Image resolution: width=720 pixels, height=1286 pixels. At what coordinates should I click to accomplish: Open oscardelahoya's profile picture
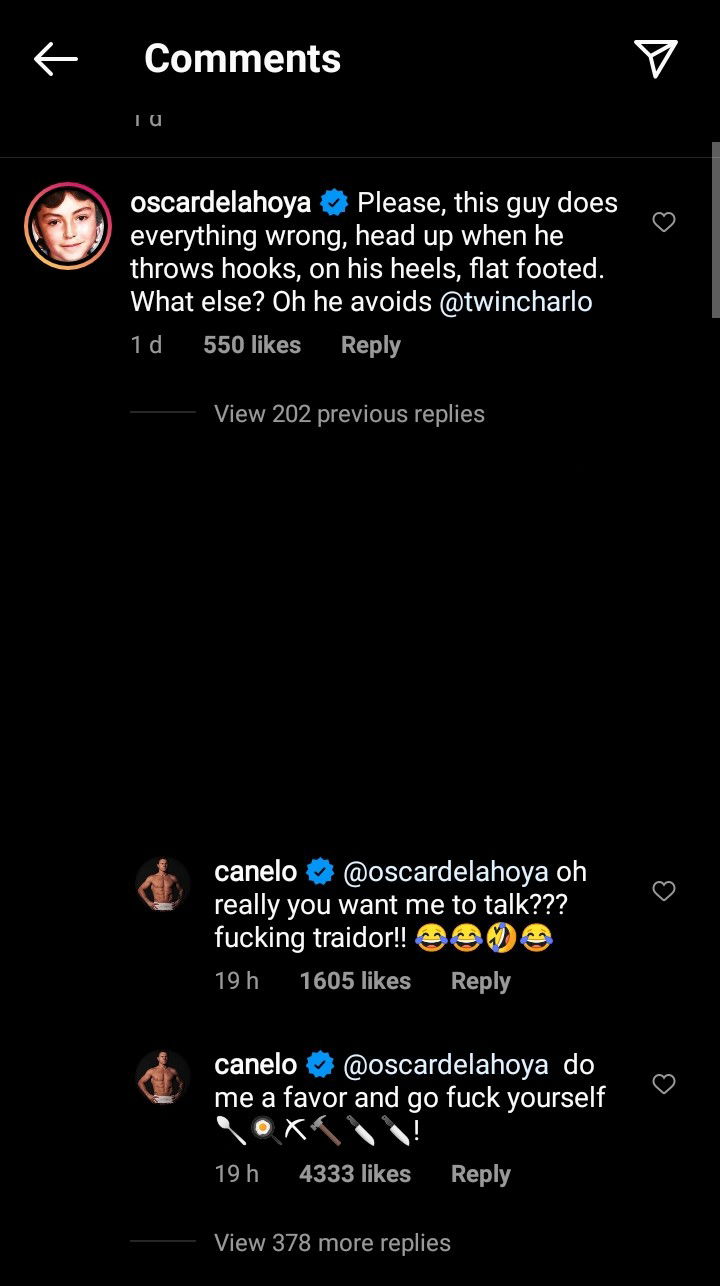point(68,226)
